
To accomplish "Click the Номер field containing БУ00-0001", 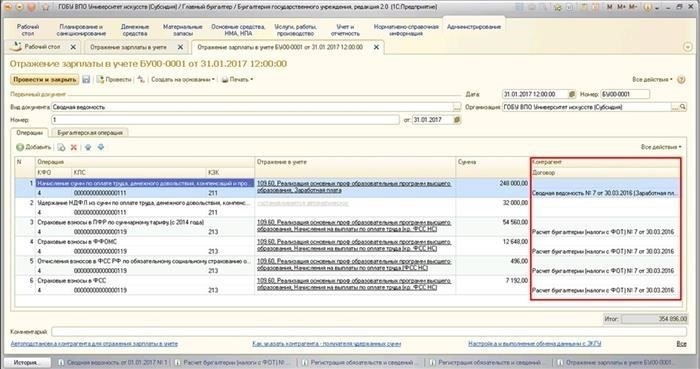I will pos(625,94).
